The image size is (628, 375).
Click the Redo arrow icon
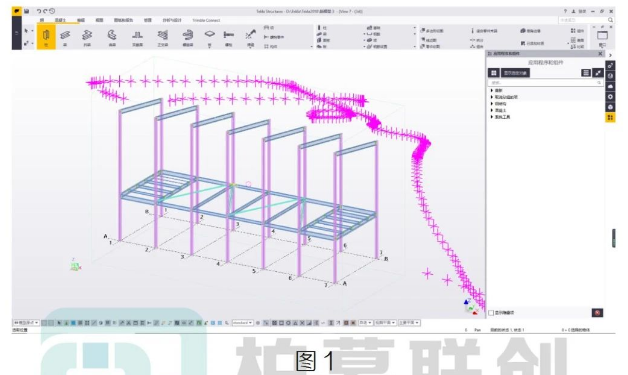tap(45, 11)
